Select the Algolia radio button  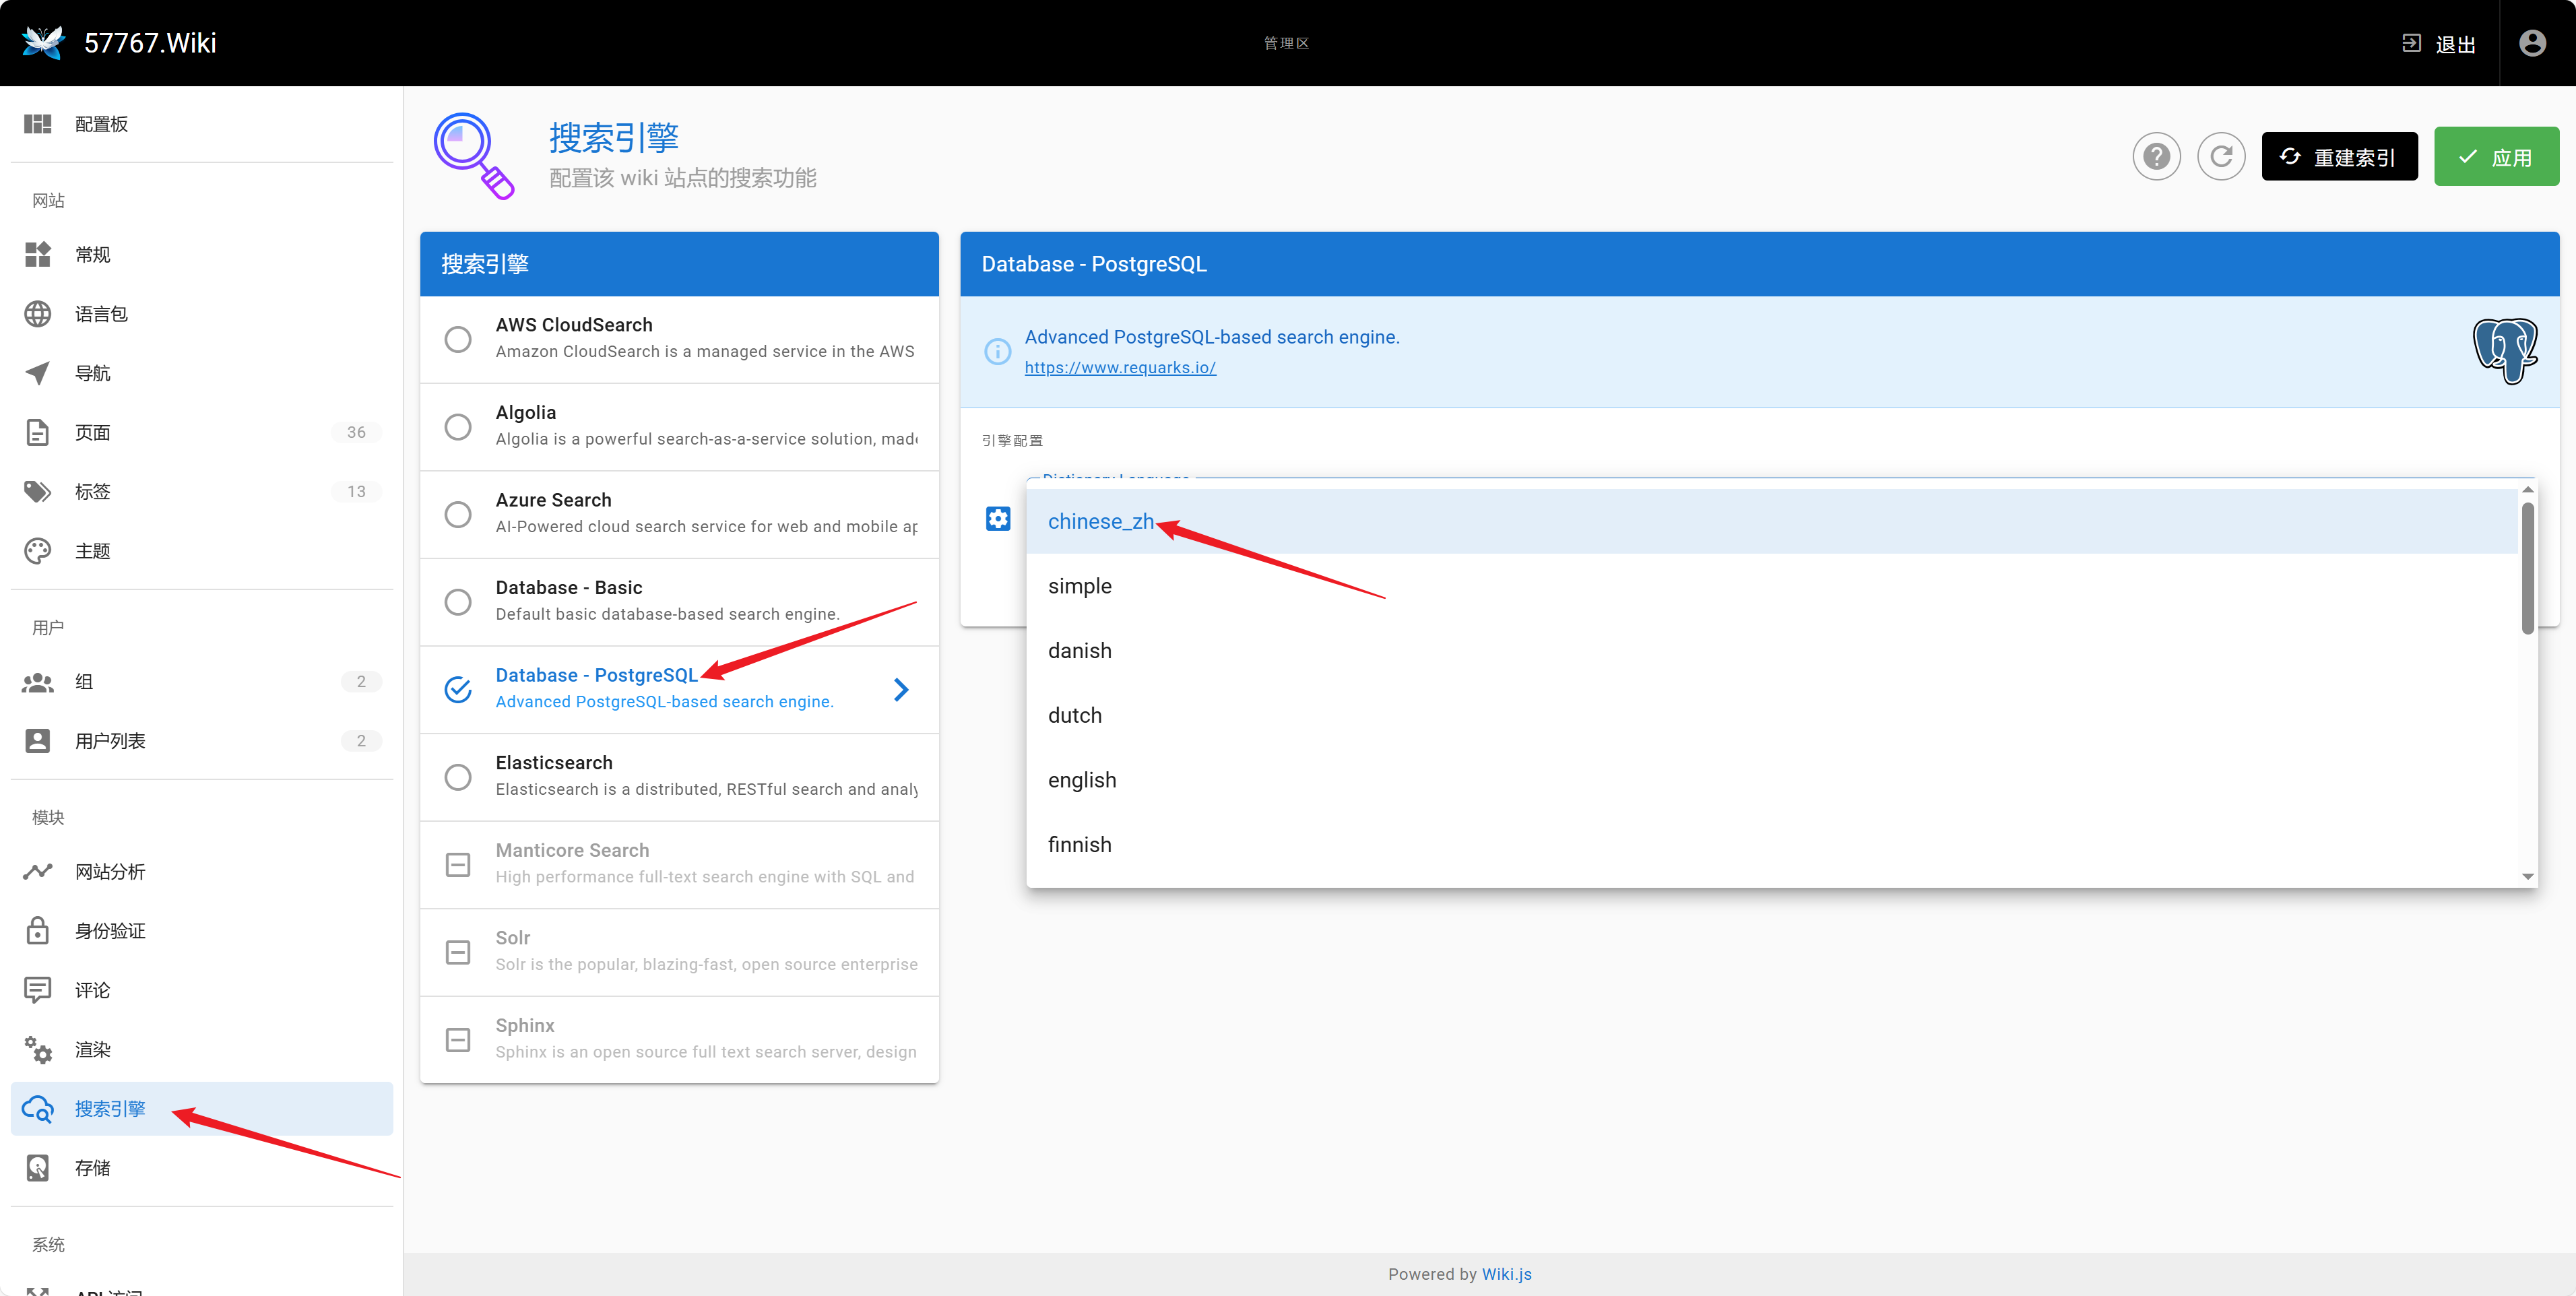[x=458, y=427]
